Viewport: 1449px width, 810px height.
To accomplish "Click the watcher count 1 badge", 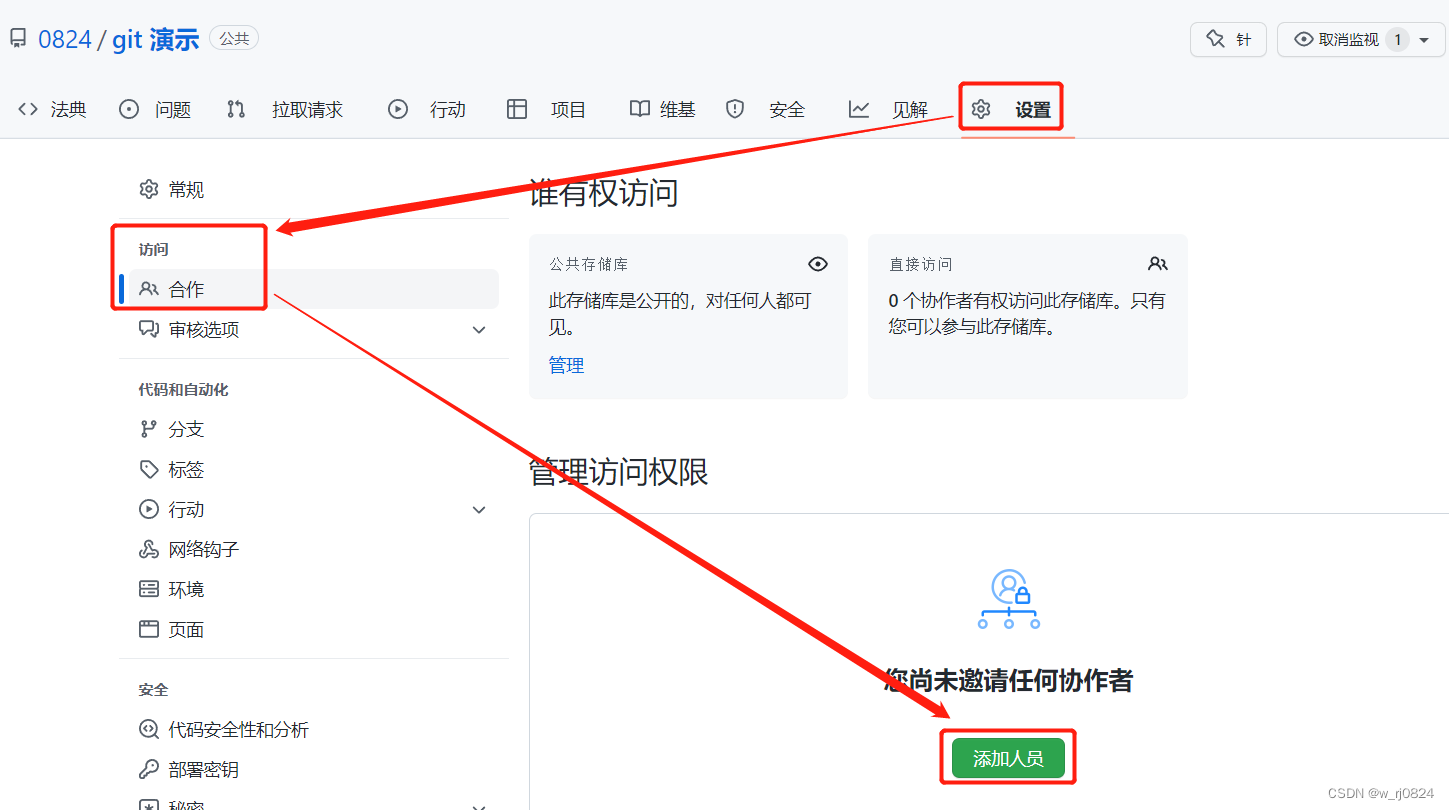I will pyautogui.click(x=1397, y=39).
